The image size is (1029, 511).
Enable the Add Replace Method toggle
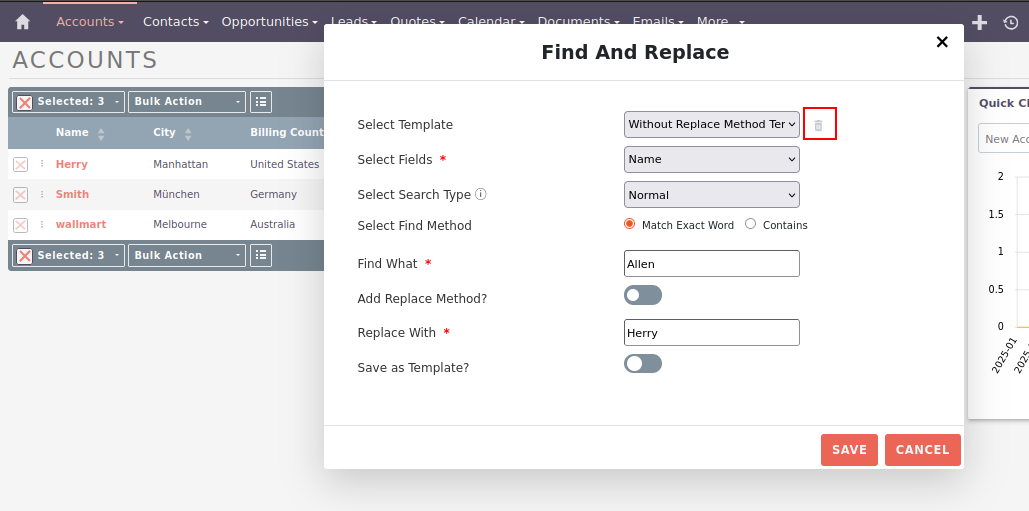pos(642,295)
